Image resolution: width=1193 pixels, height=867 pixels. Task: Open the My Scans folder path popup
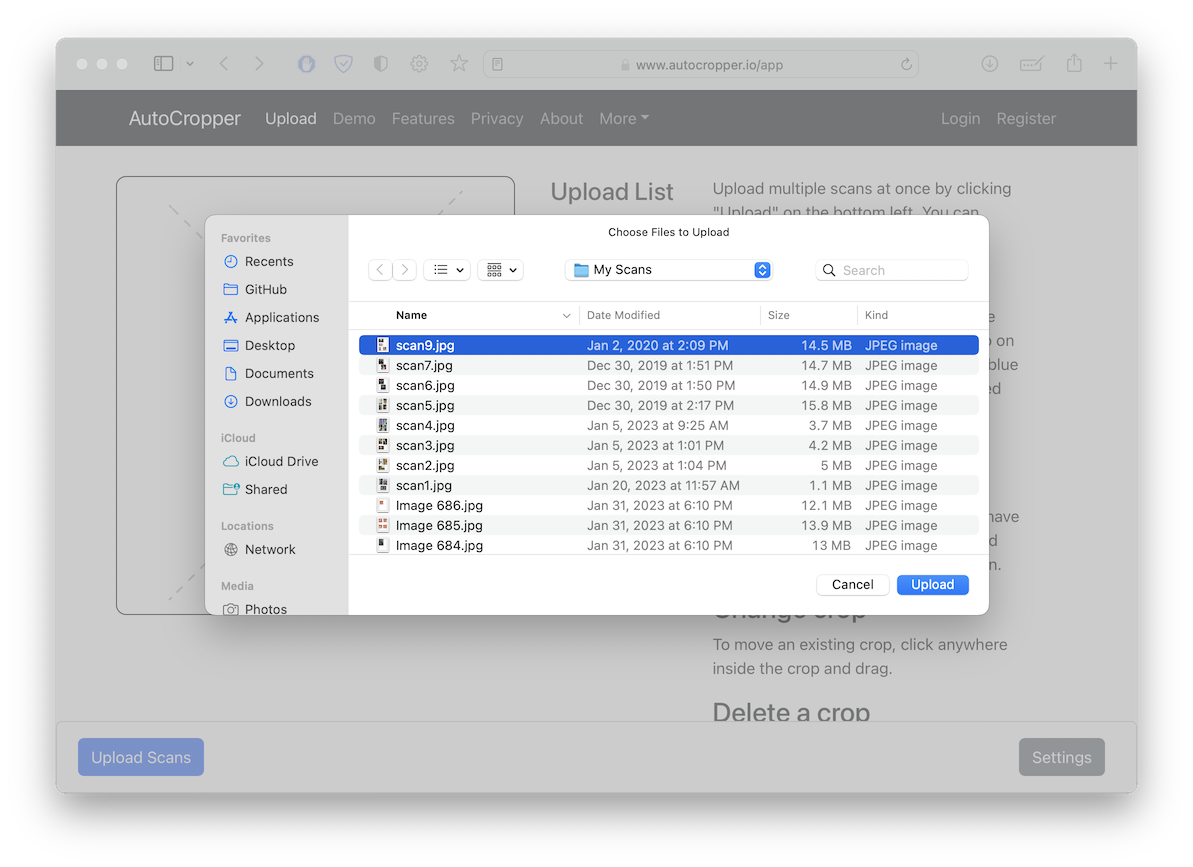pyautogui.click(x=669, y=270)
